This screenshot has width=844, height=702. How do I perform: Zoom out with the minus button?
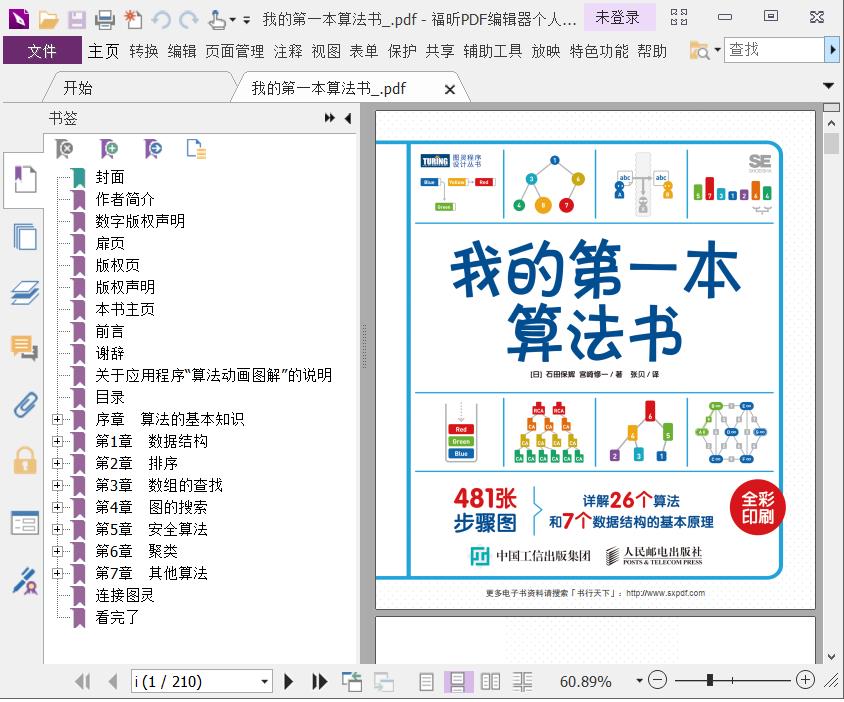point(657,680)
